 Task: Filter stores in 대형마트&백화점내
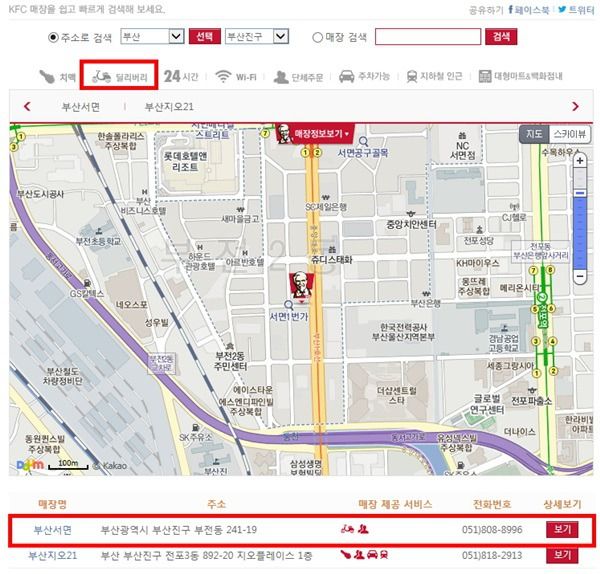(520, 76)
